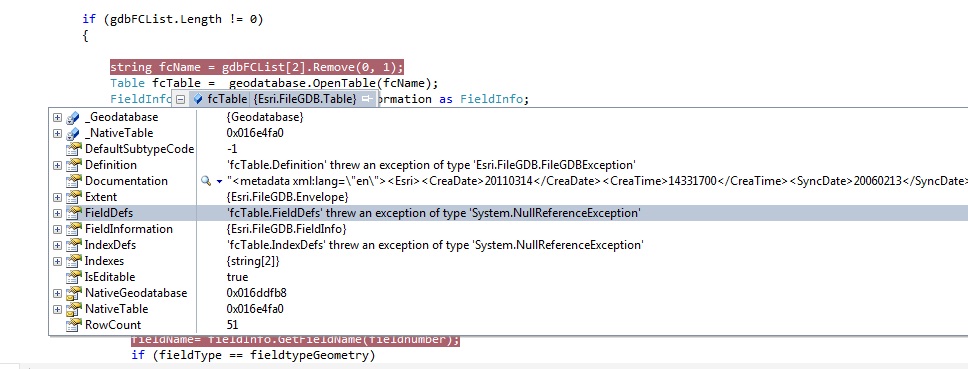
Task: Click the Definition property icon
Action: [x=74, y=165]
